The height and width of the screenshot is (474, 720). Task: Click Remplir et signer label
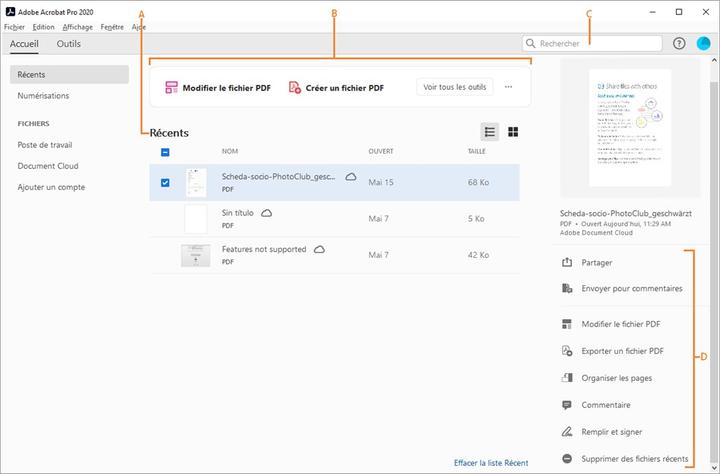click(x=612, y=432)
